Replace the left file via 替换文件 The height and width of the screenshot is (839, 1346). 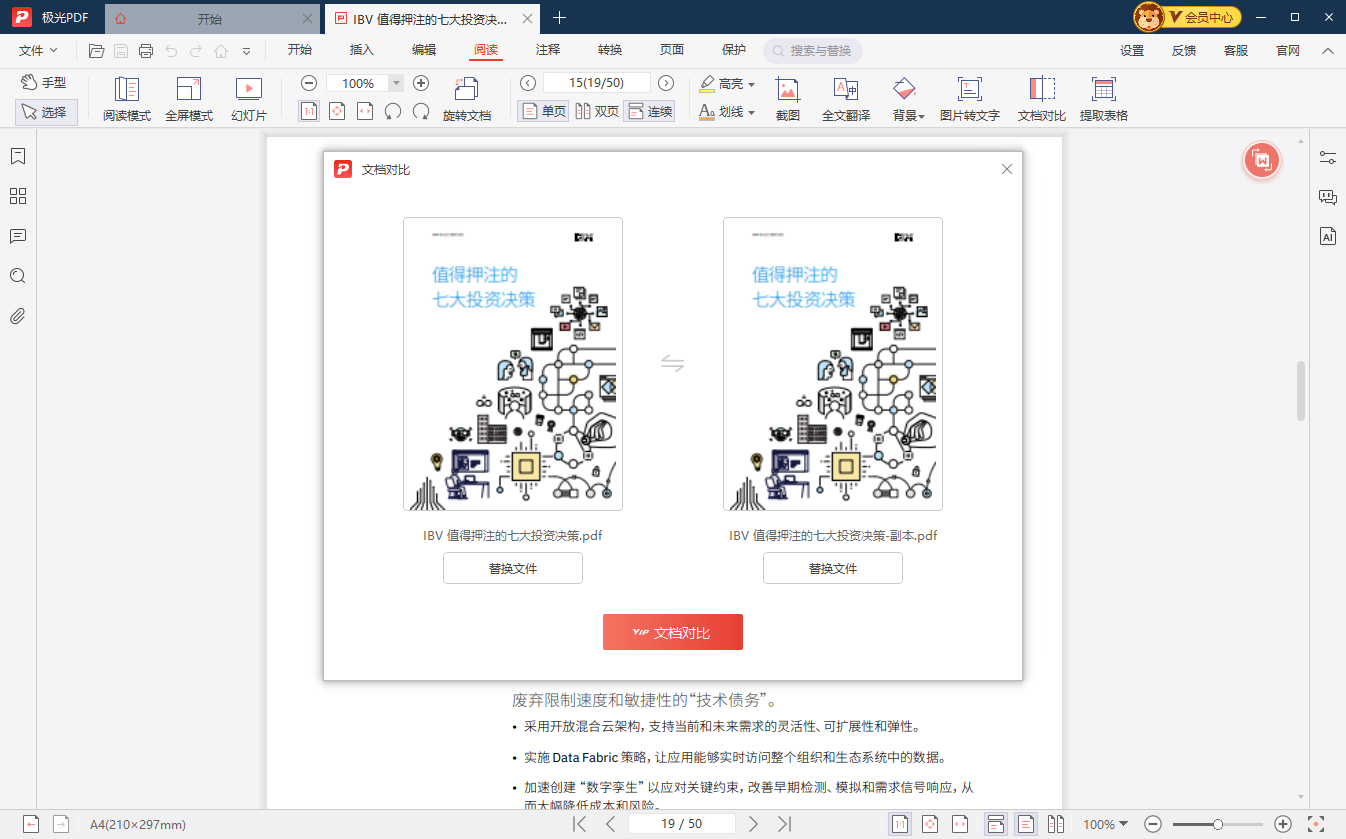tap(512, 567)
